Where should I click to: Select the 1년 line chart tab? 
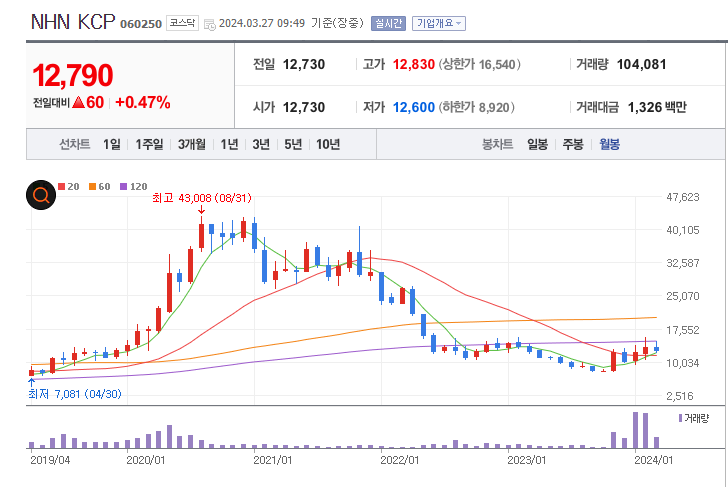(x=229, y=144)
